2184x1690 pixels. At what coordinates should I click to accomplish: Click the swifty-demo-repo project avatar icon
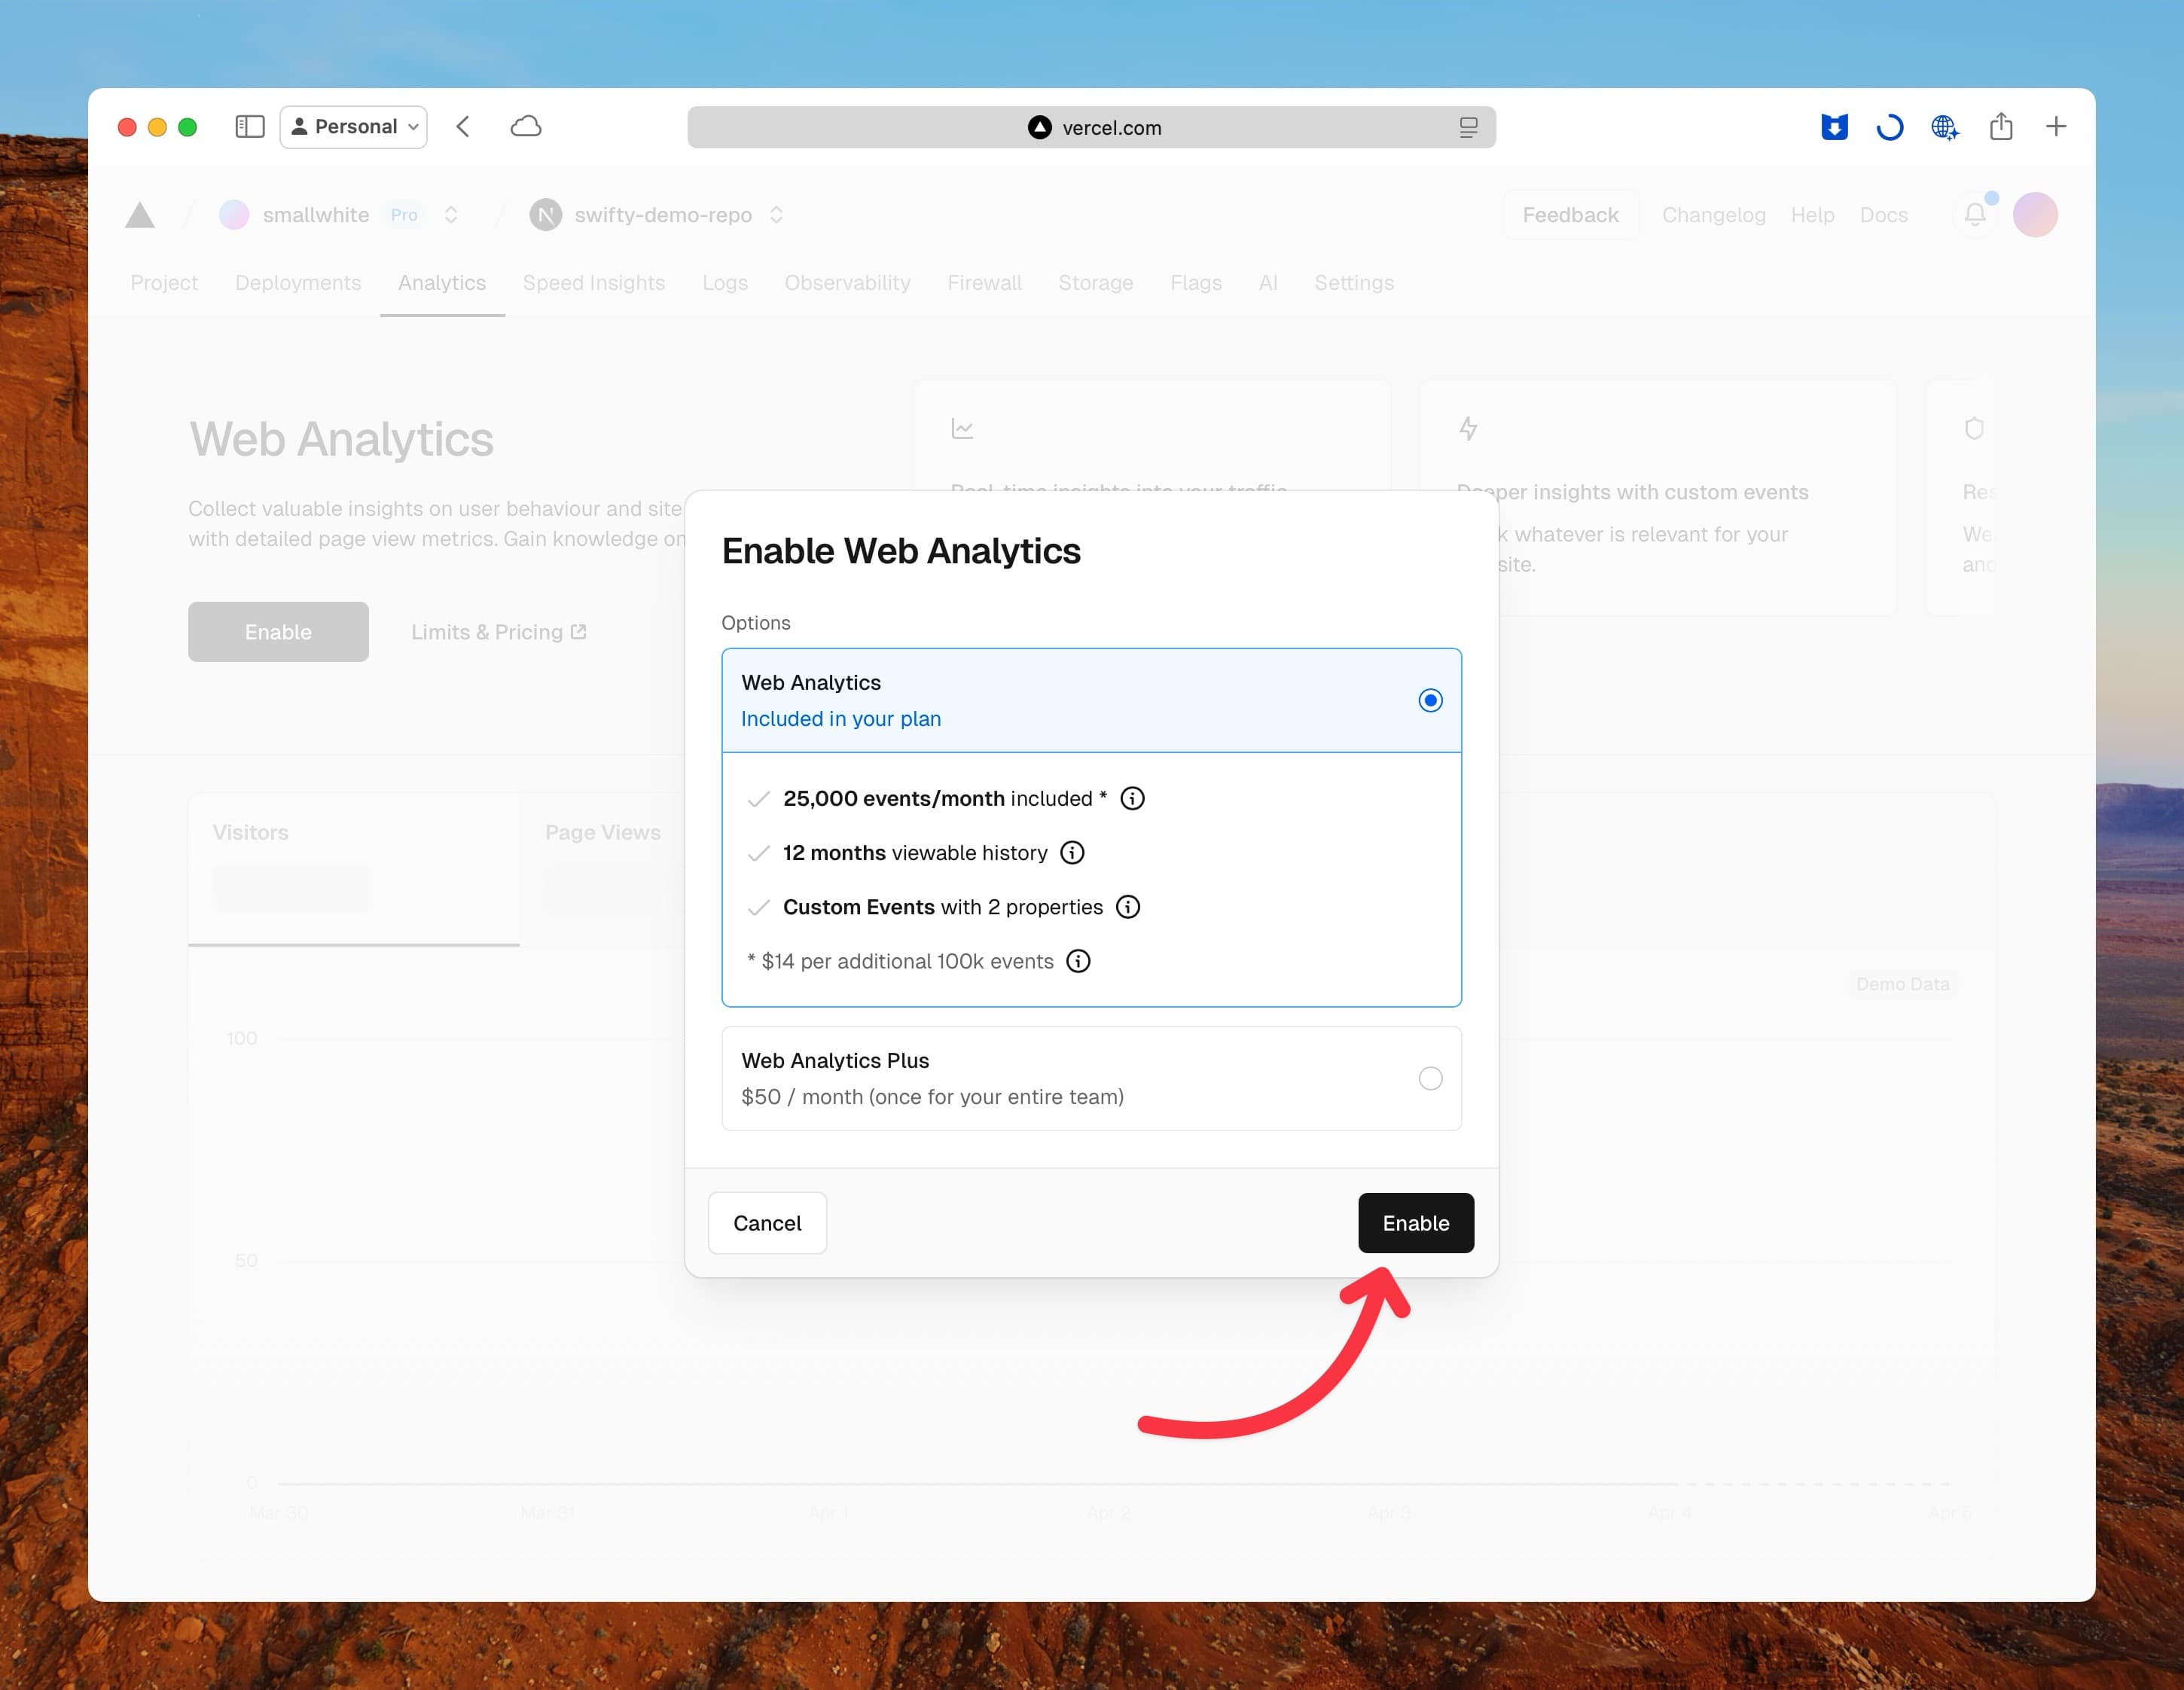click(545, 215)
